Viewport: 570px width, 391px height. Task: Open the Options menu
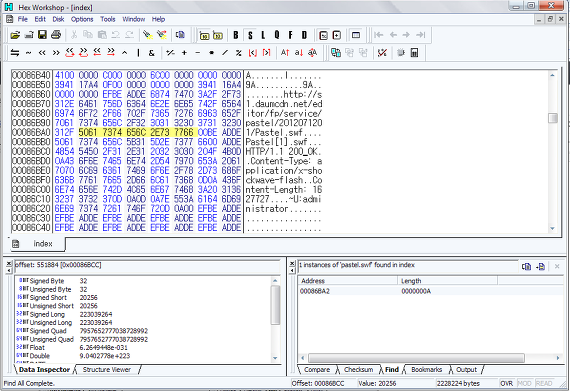(x=82, y=19)
